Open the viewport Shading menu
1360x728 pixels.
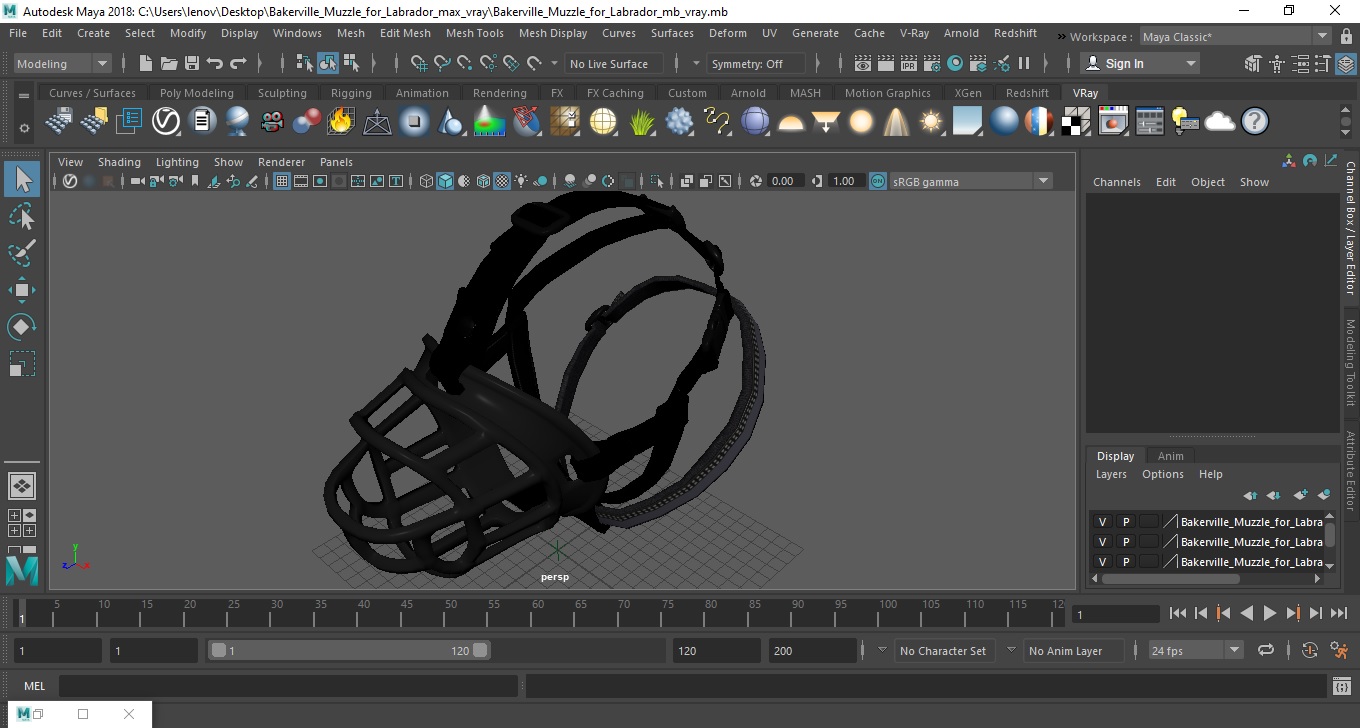(119, 162)
